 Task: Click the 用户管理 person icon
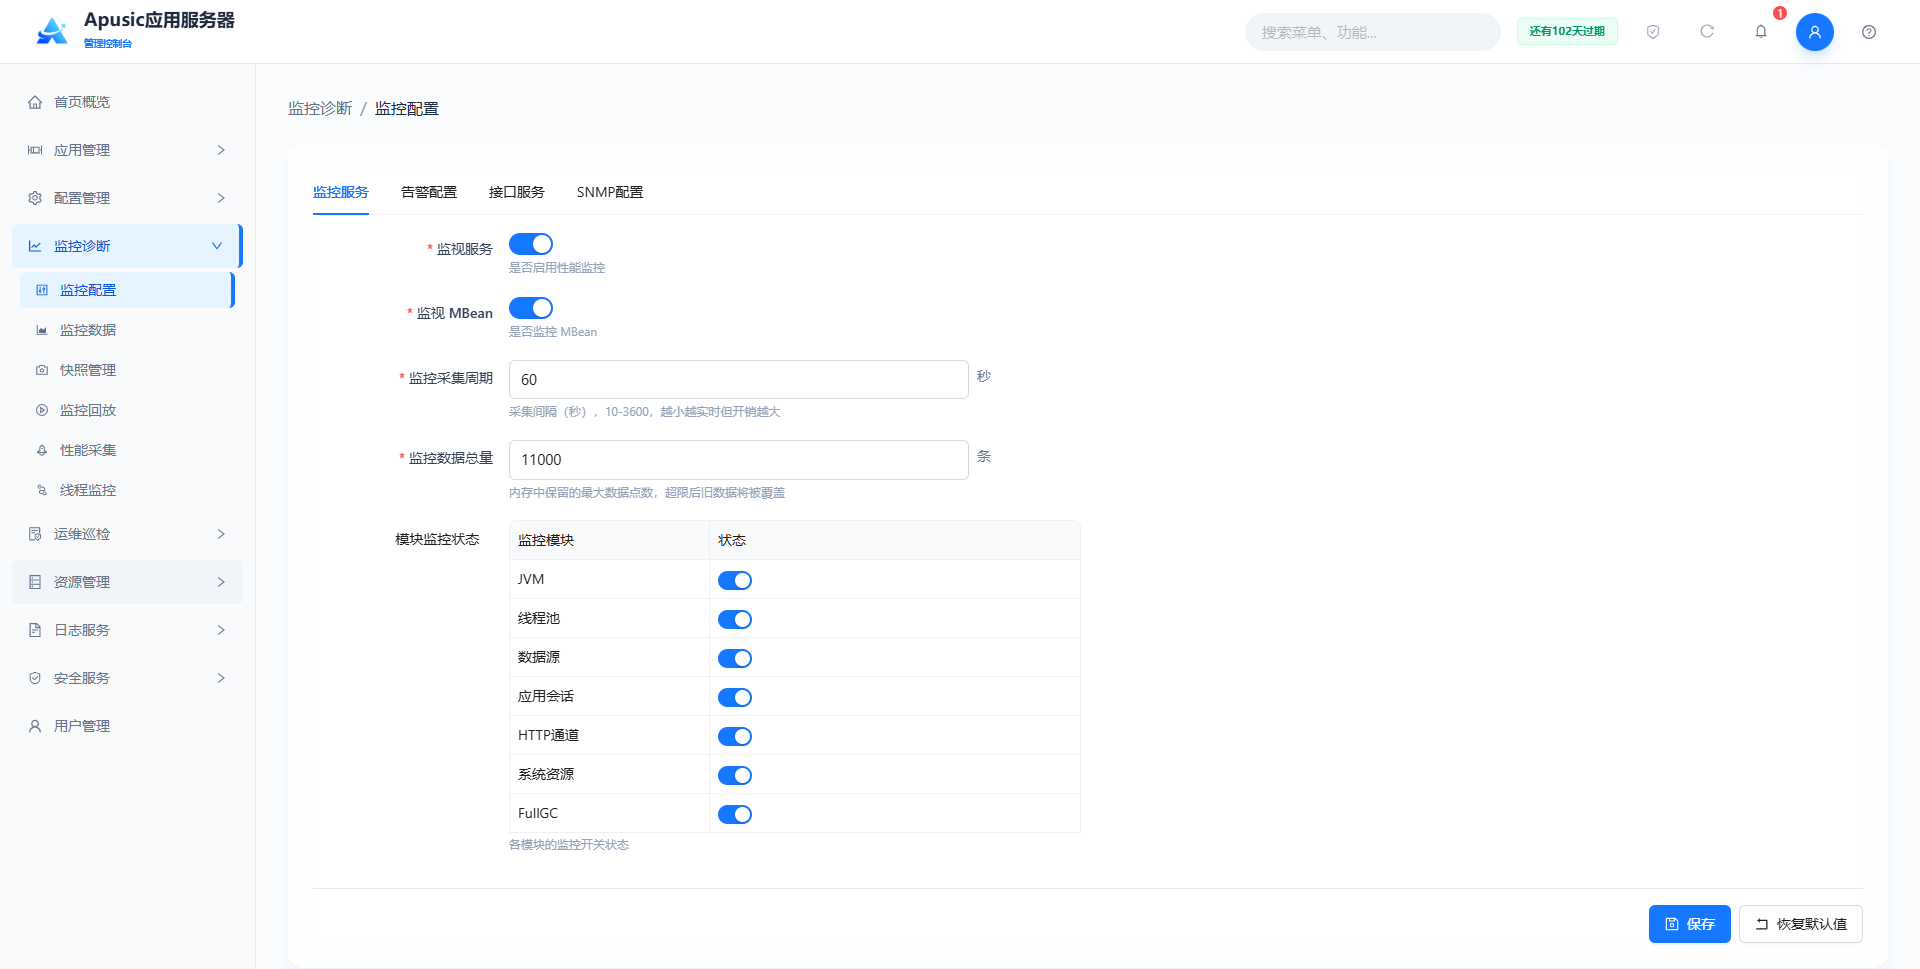(x=35, y=726)
